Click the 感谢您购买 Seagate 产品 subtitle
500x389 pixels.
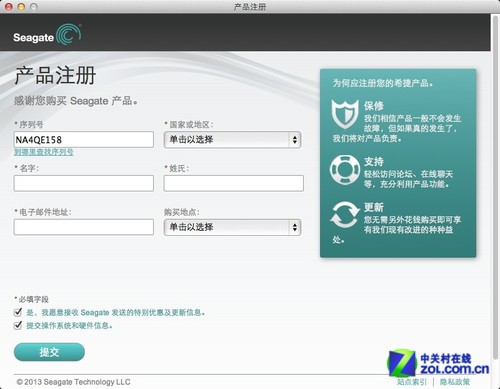(x=76, y=101)
